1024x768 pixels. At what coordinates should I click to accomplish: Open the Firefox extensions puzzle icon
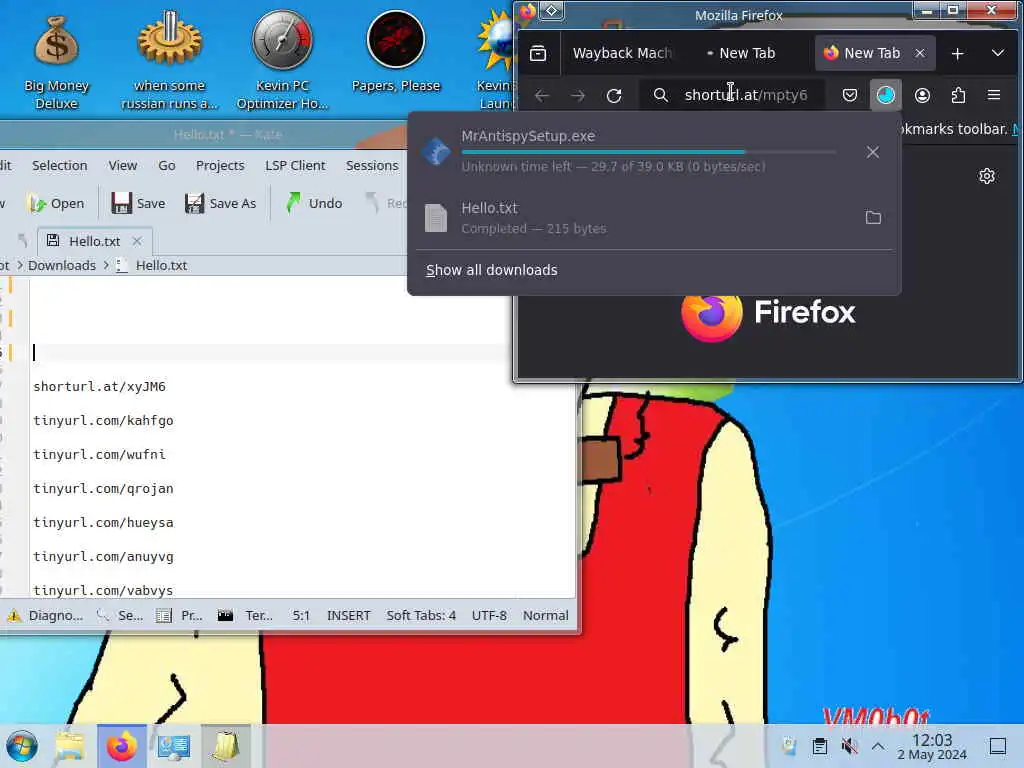[x=958, y=95]
